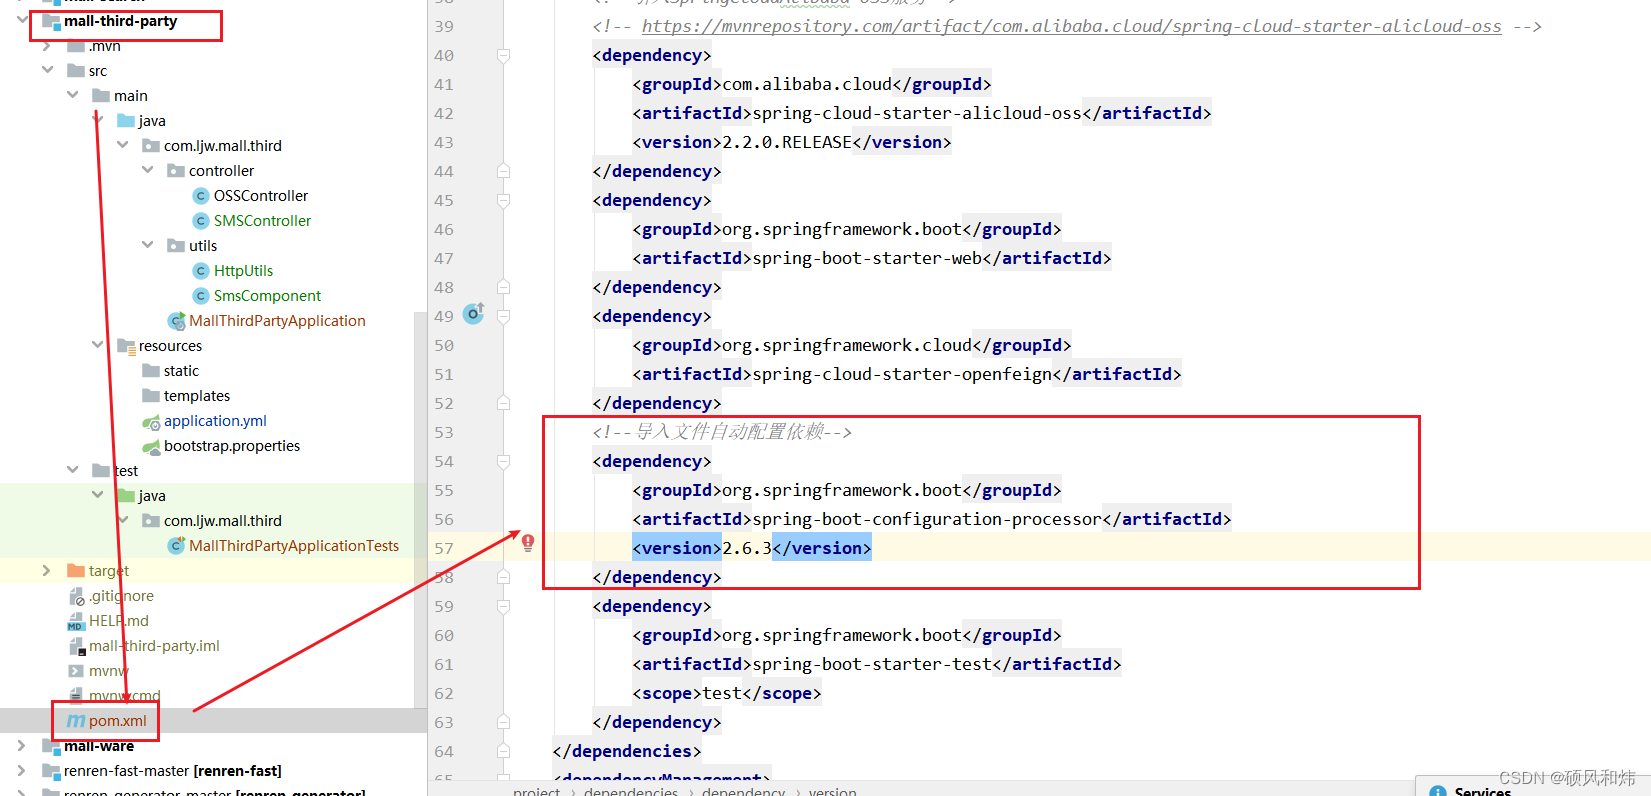Collapse the com.ljw.mall.third package under main
Viewport: 1651px width, 796px height.
point(122,145)
